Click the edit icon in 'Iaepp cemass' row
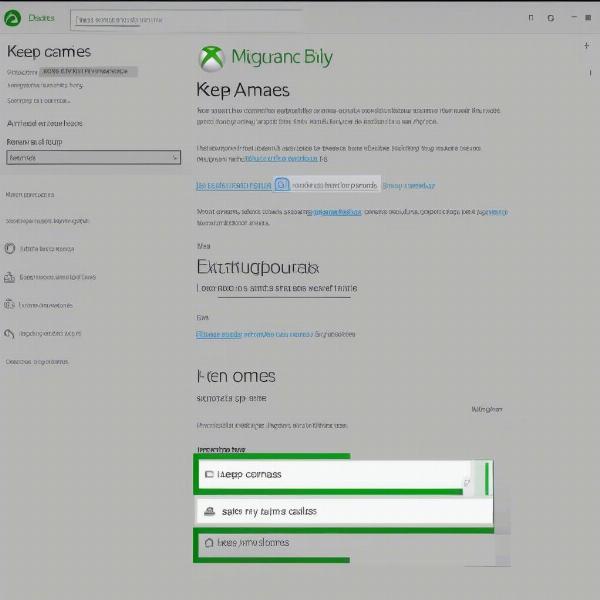This screenshot has width=600, height=600. [x=467, y=483]
